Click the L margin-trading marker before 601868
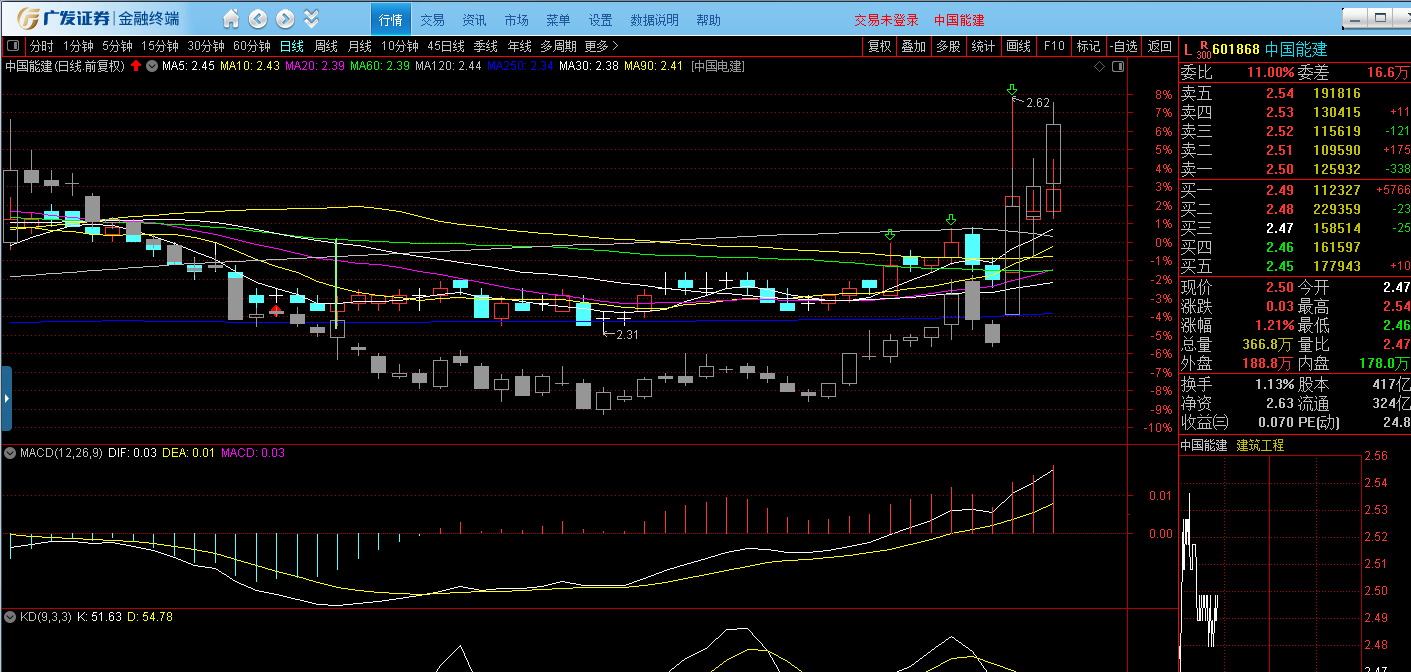1411x672 pixels. coord(1187,49)
